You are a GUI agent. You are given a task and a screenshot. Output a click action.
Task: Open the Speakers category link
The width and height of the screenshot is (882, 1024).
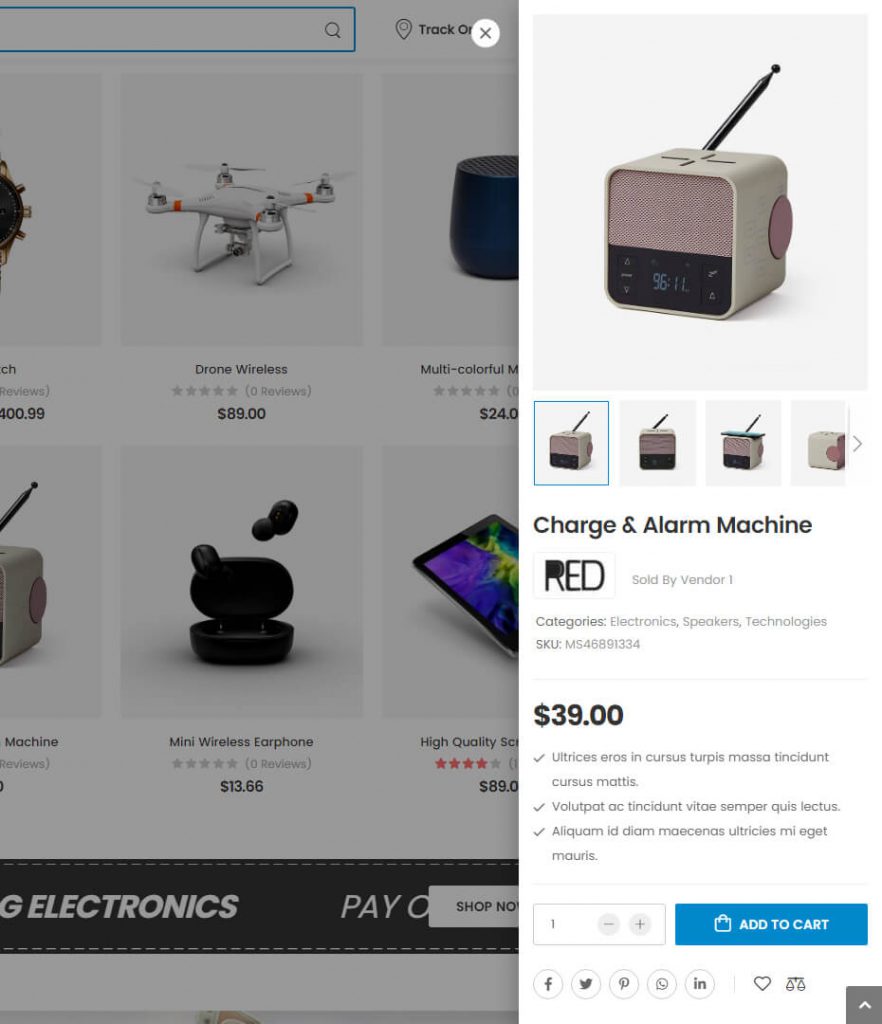click(x=710, y=622)
